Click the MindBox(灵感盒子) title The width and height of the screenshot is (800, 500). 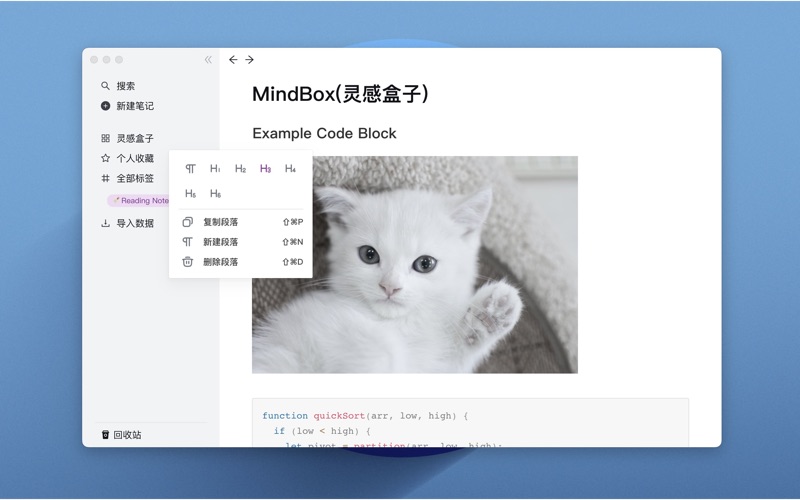tap(340, 94)
